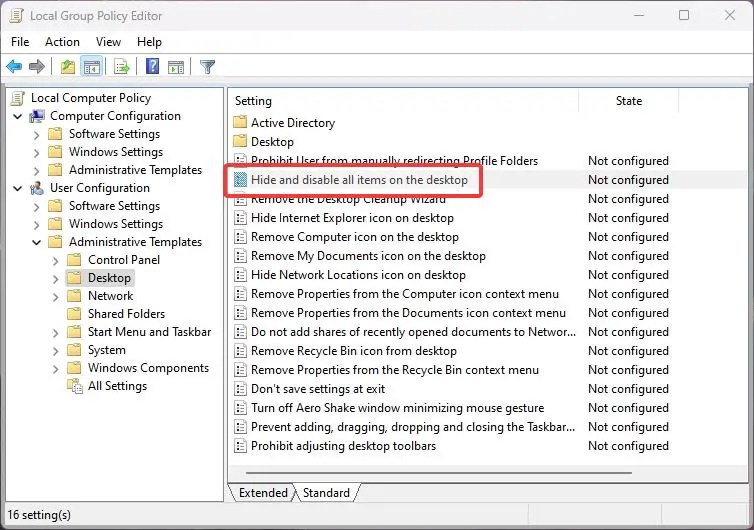Click the Desktop folder icon in settings list

pos(239,141)
